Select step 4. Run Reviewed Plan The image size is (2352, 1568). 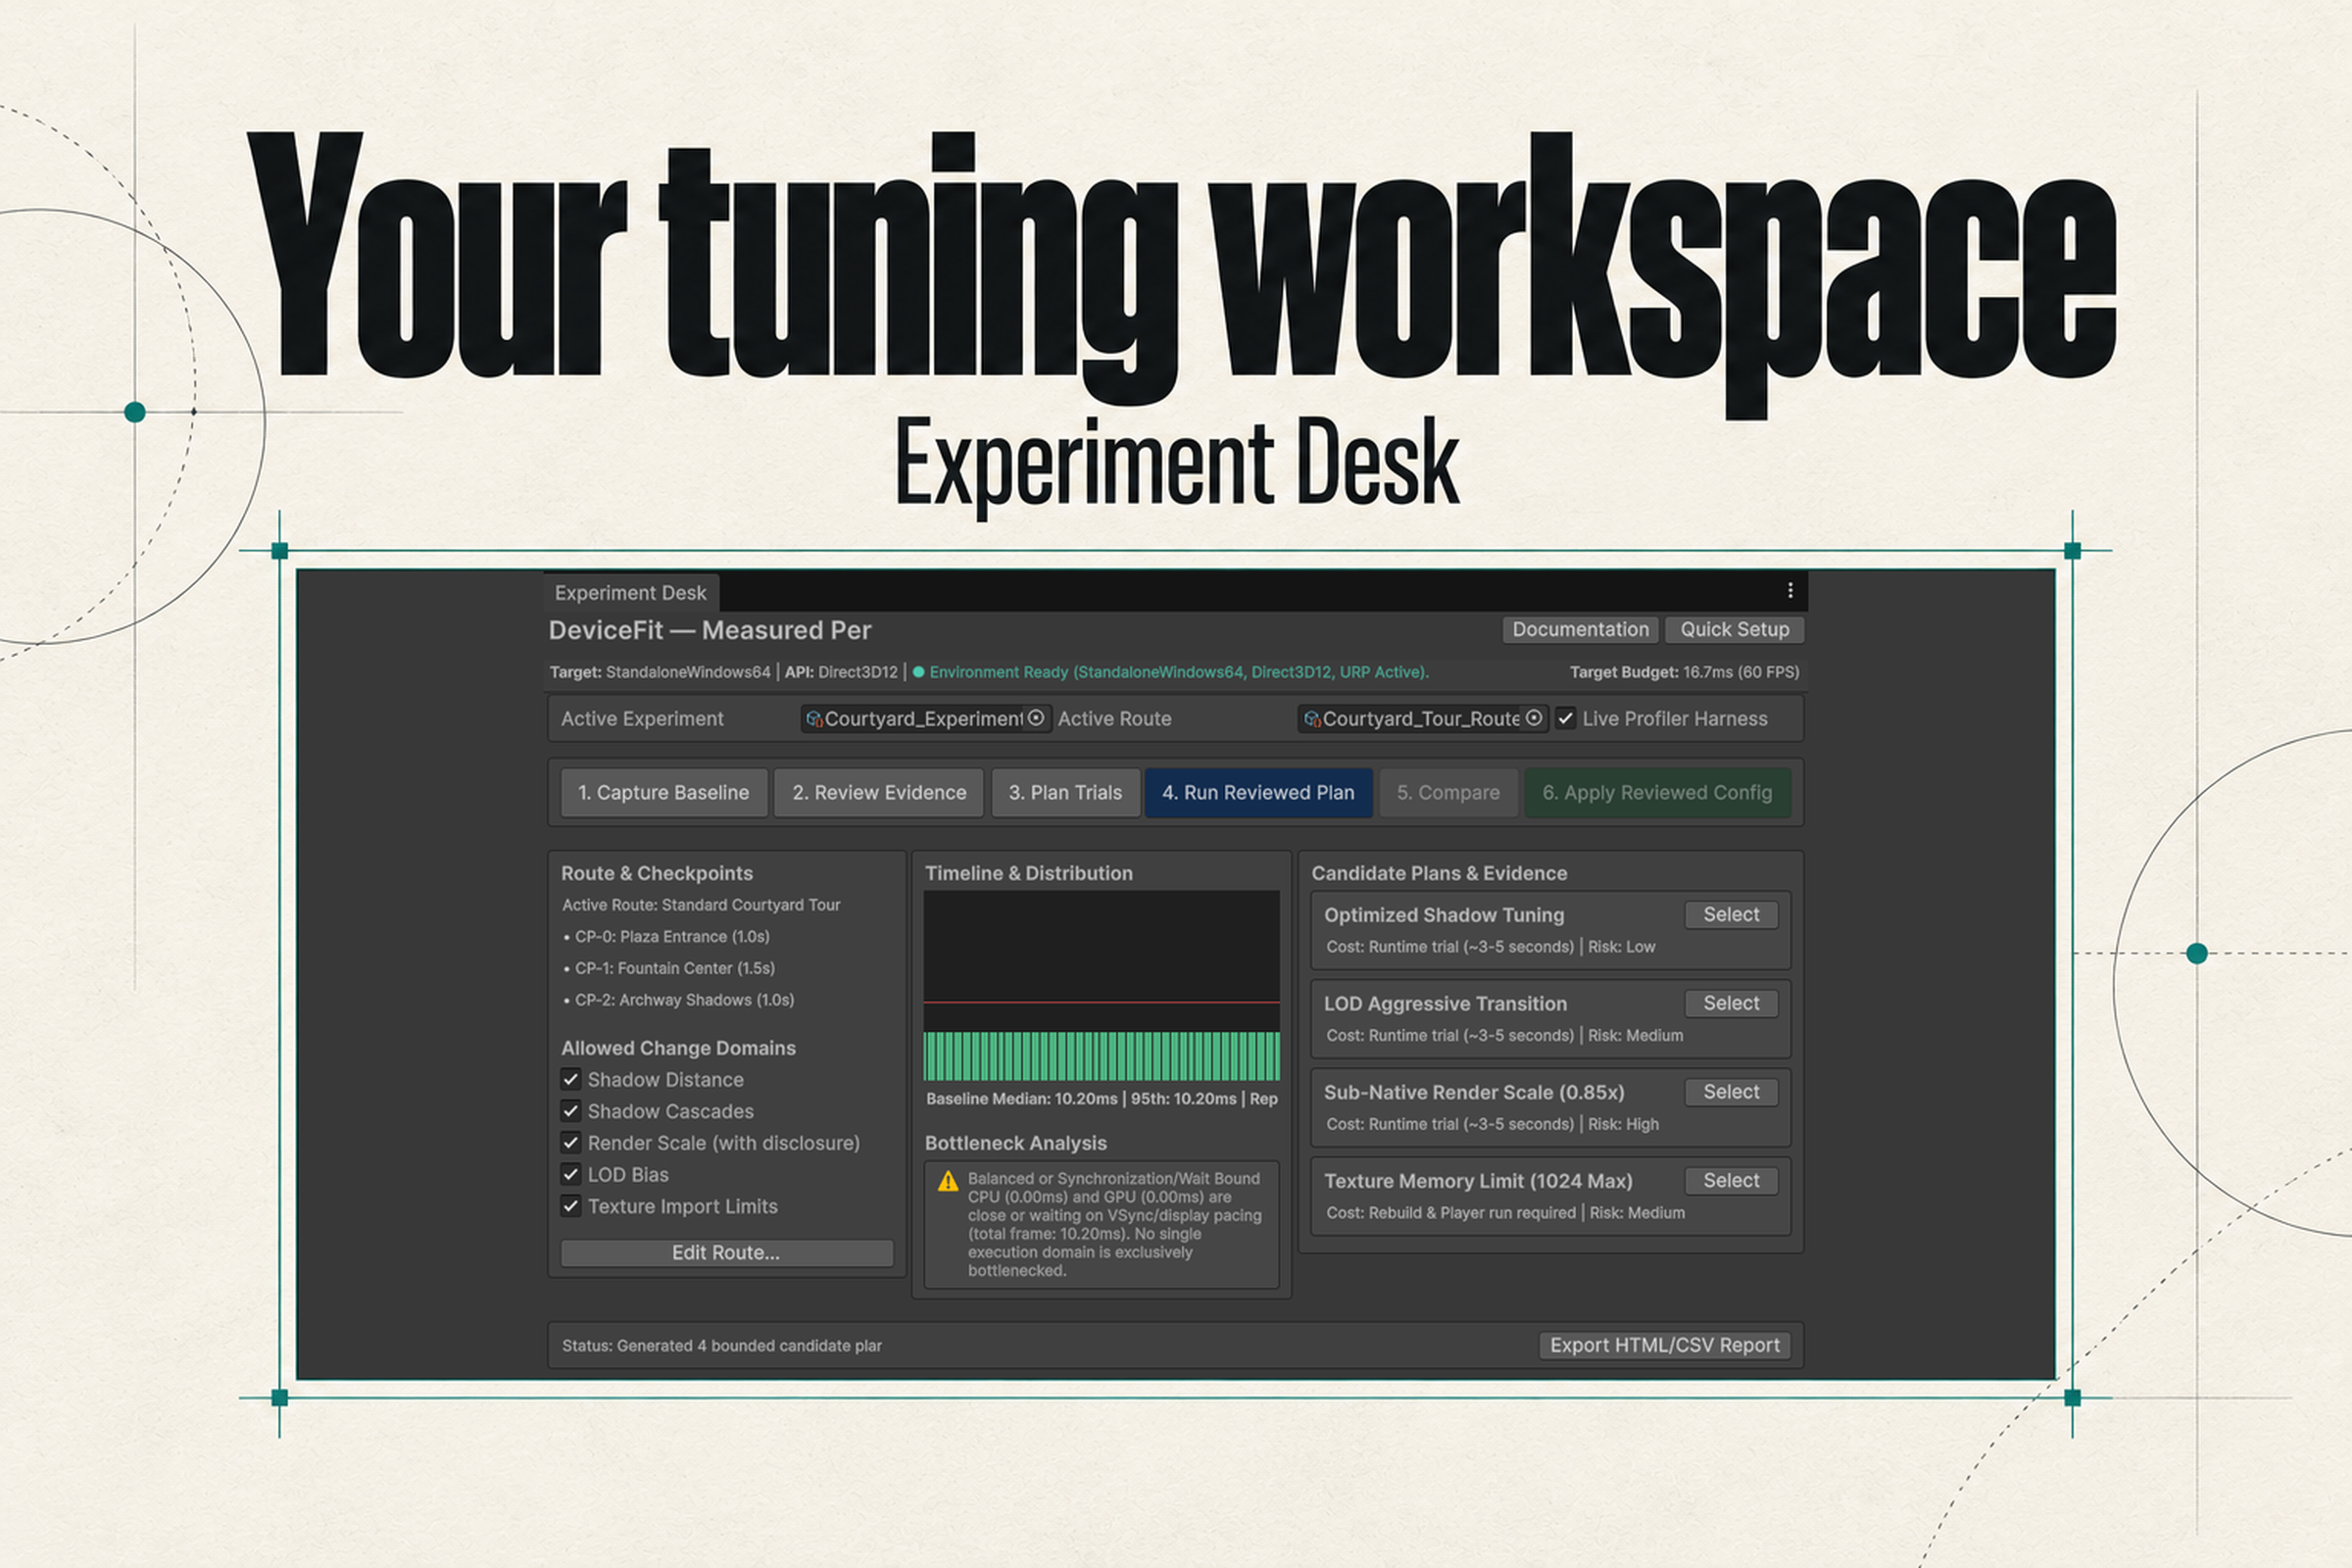tap(1258, 793)
